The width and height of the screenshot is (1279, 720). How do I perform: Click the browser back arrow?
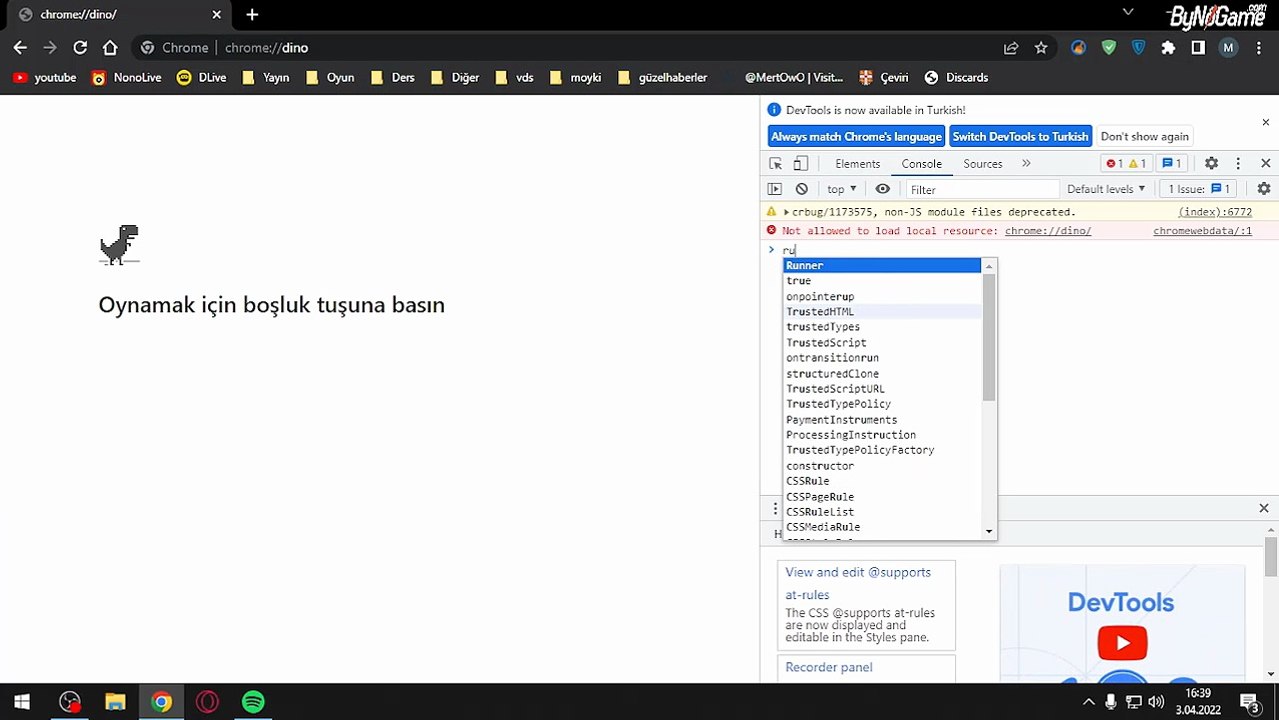(x=20, y=47)
